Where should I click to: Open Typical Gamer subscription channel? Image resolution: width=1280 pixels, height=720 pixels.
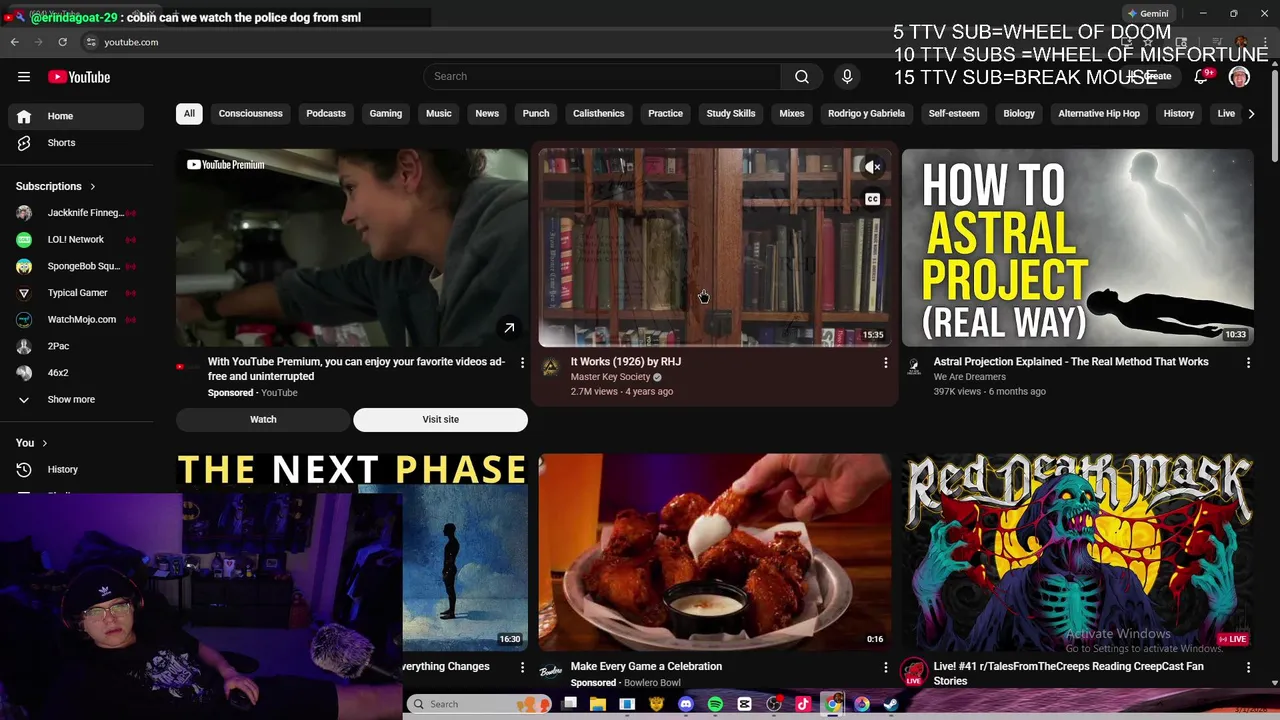(x=76, y=293)
